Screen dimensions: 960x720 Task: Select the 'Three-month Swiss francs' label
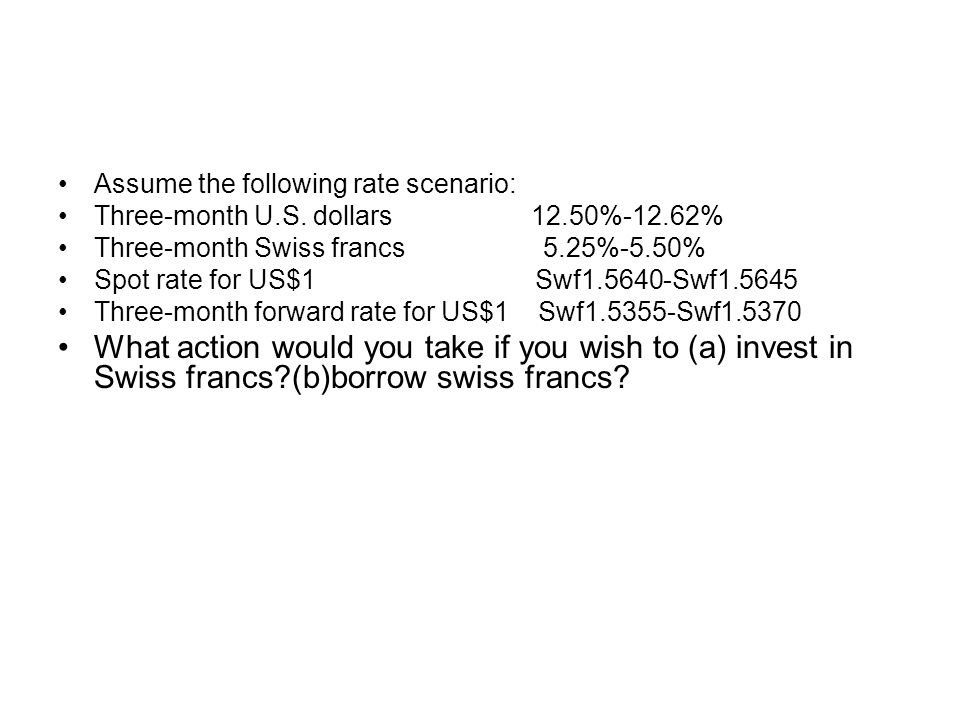(x=249, y=248)
